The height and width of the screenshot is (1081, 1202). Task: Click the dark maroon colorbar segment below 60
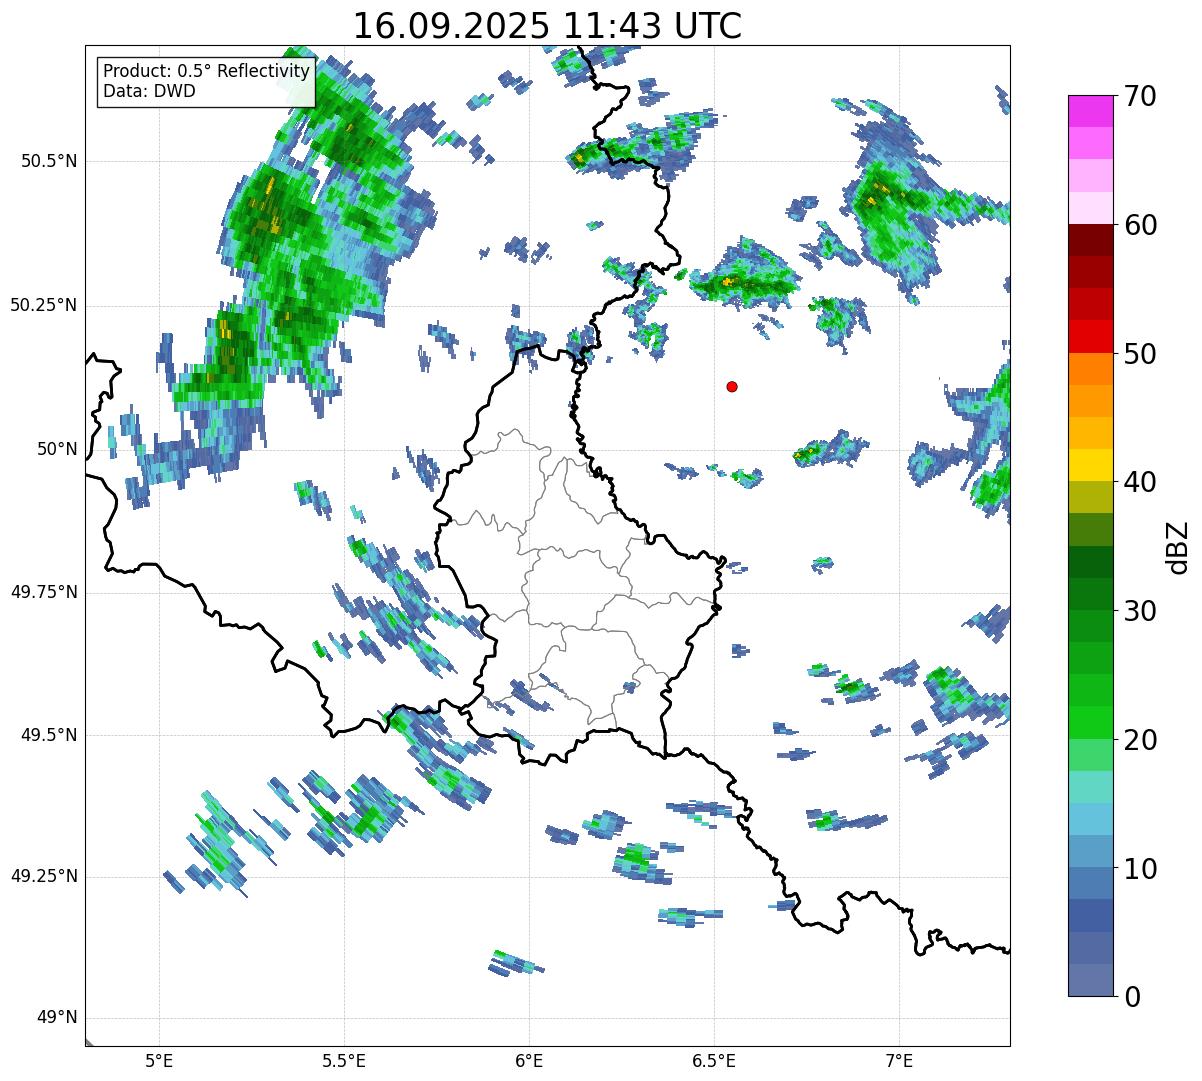pos(1090,240)
